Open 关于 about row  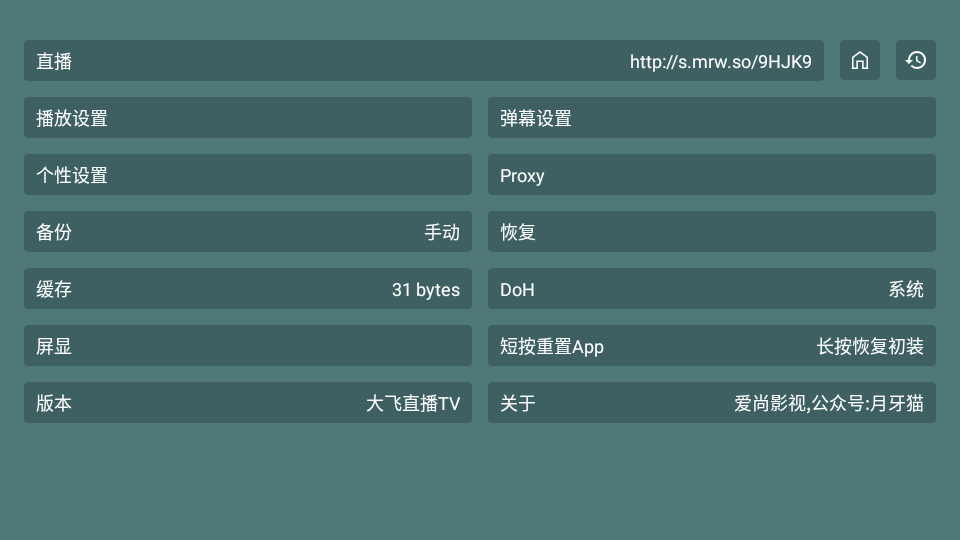tap(711, 403)
